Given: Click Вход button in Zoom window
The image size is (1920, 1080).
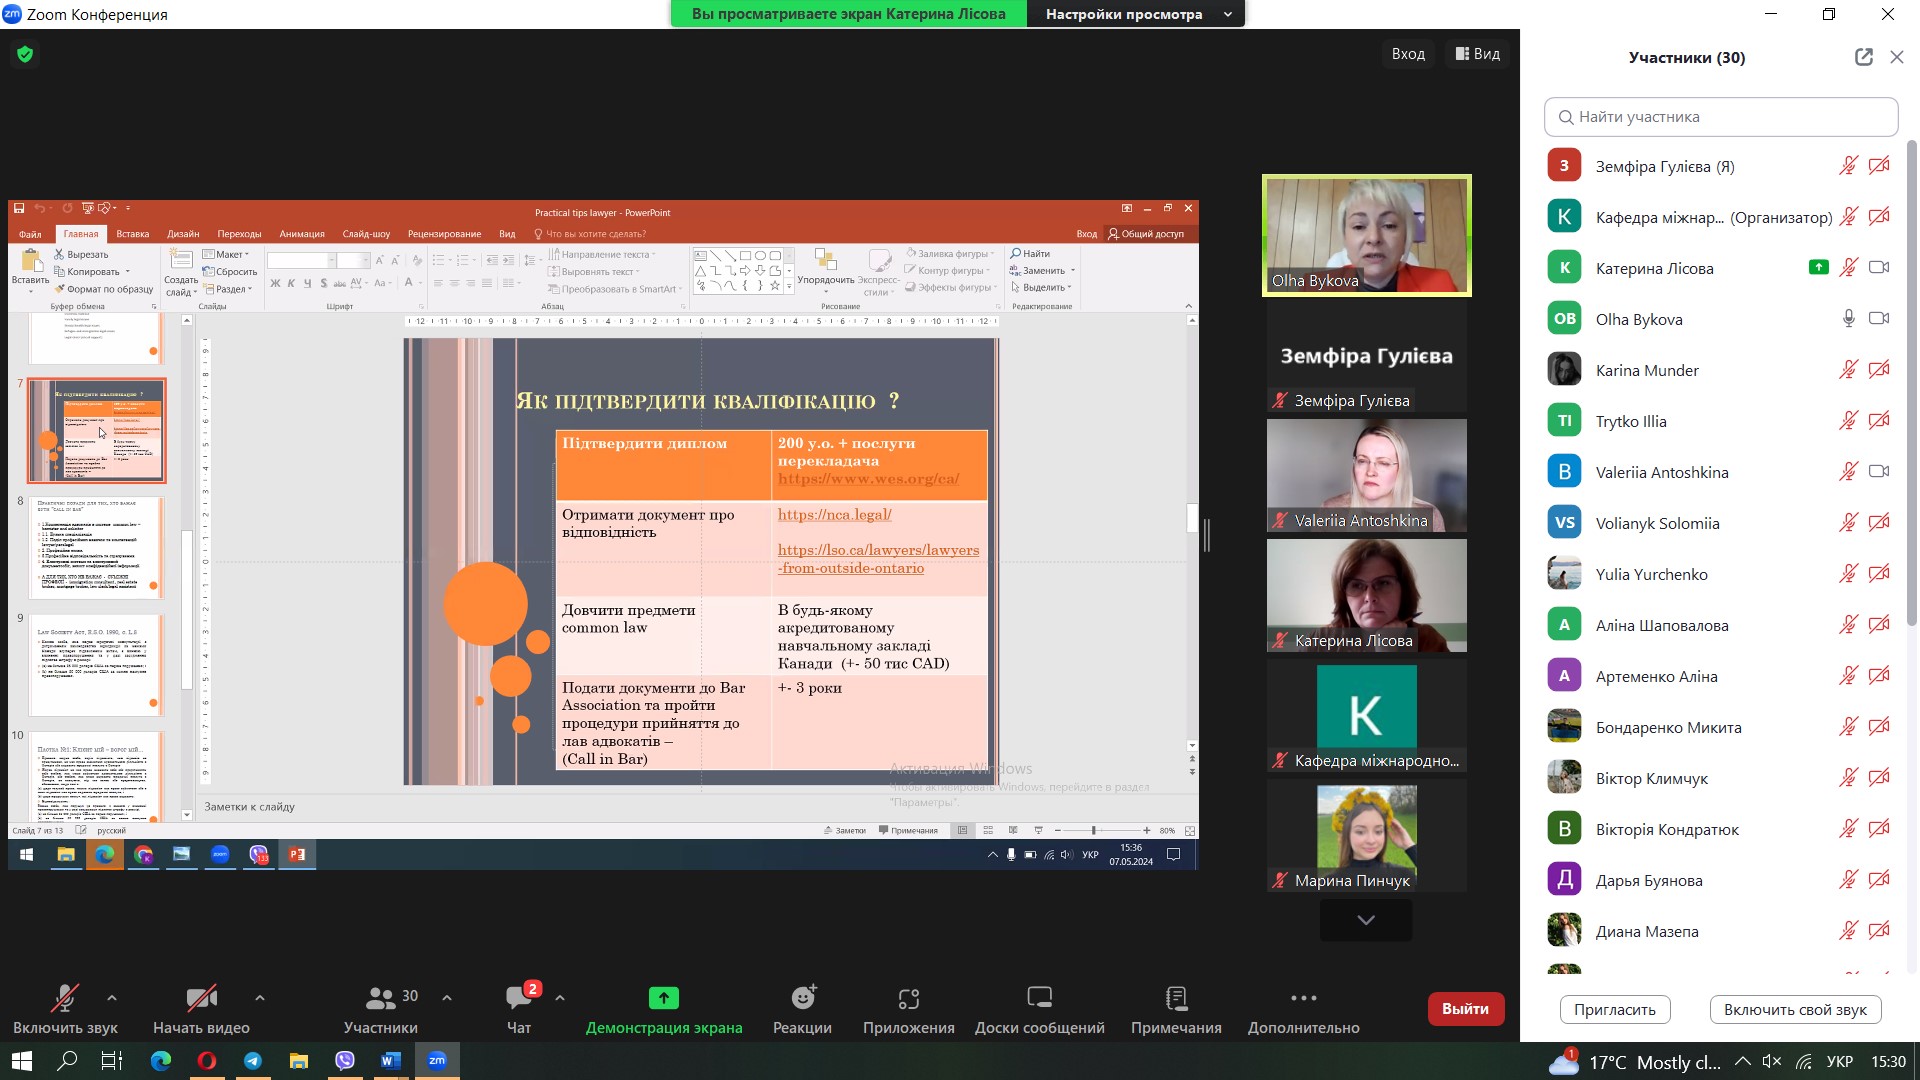Looking at the screenshot, I should coord(1408,54).
